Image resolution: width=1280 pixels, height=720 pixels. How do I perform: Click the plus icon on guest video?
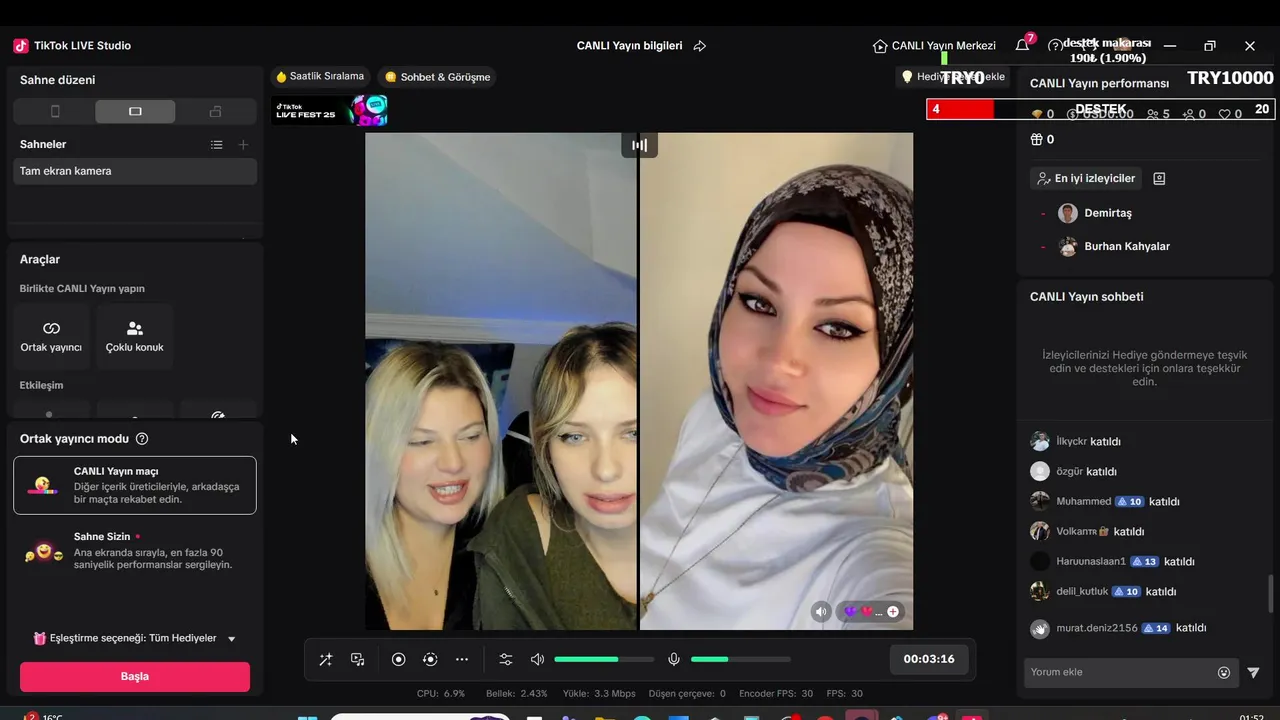pyautogui.click(x=893, y=612)
